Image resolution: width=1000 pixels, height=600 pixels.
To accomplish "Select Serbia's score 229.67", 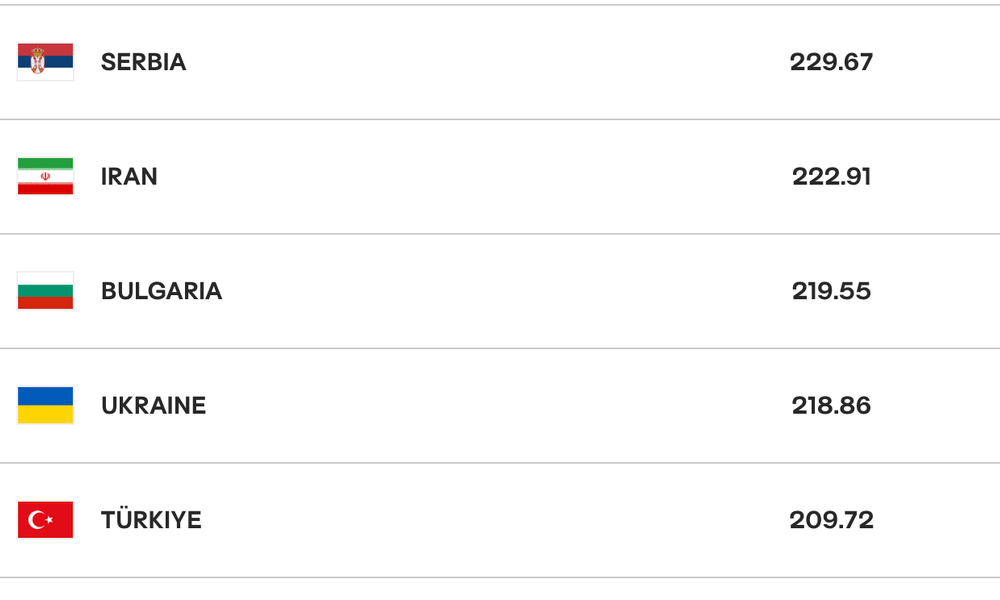I will 831,62.
